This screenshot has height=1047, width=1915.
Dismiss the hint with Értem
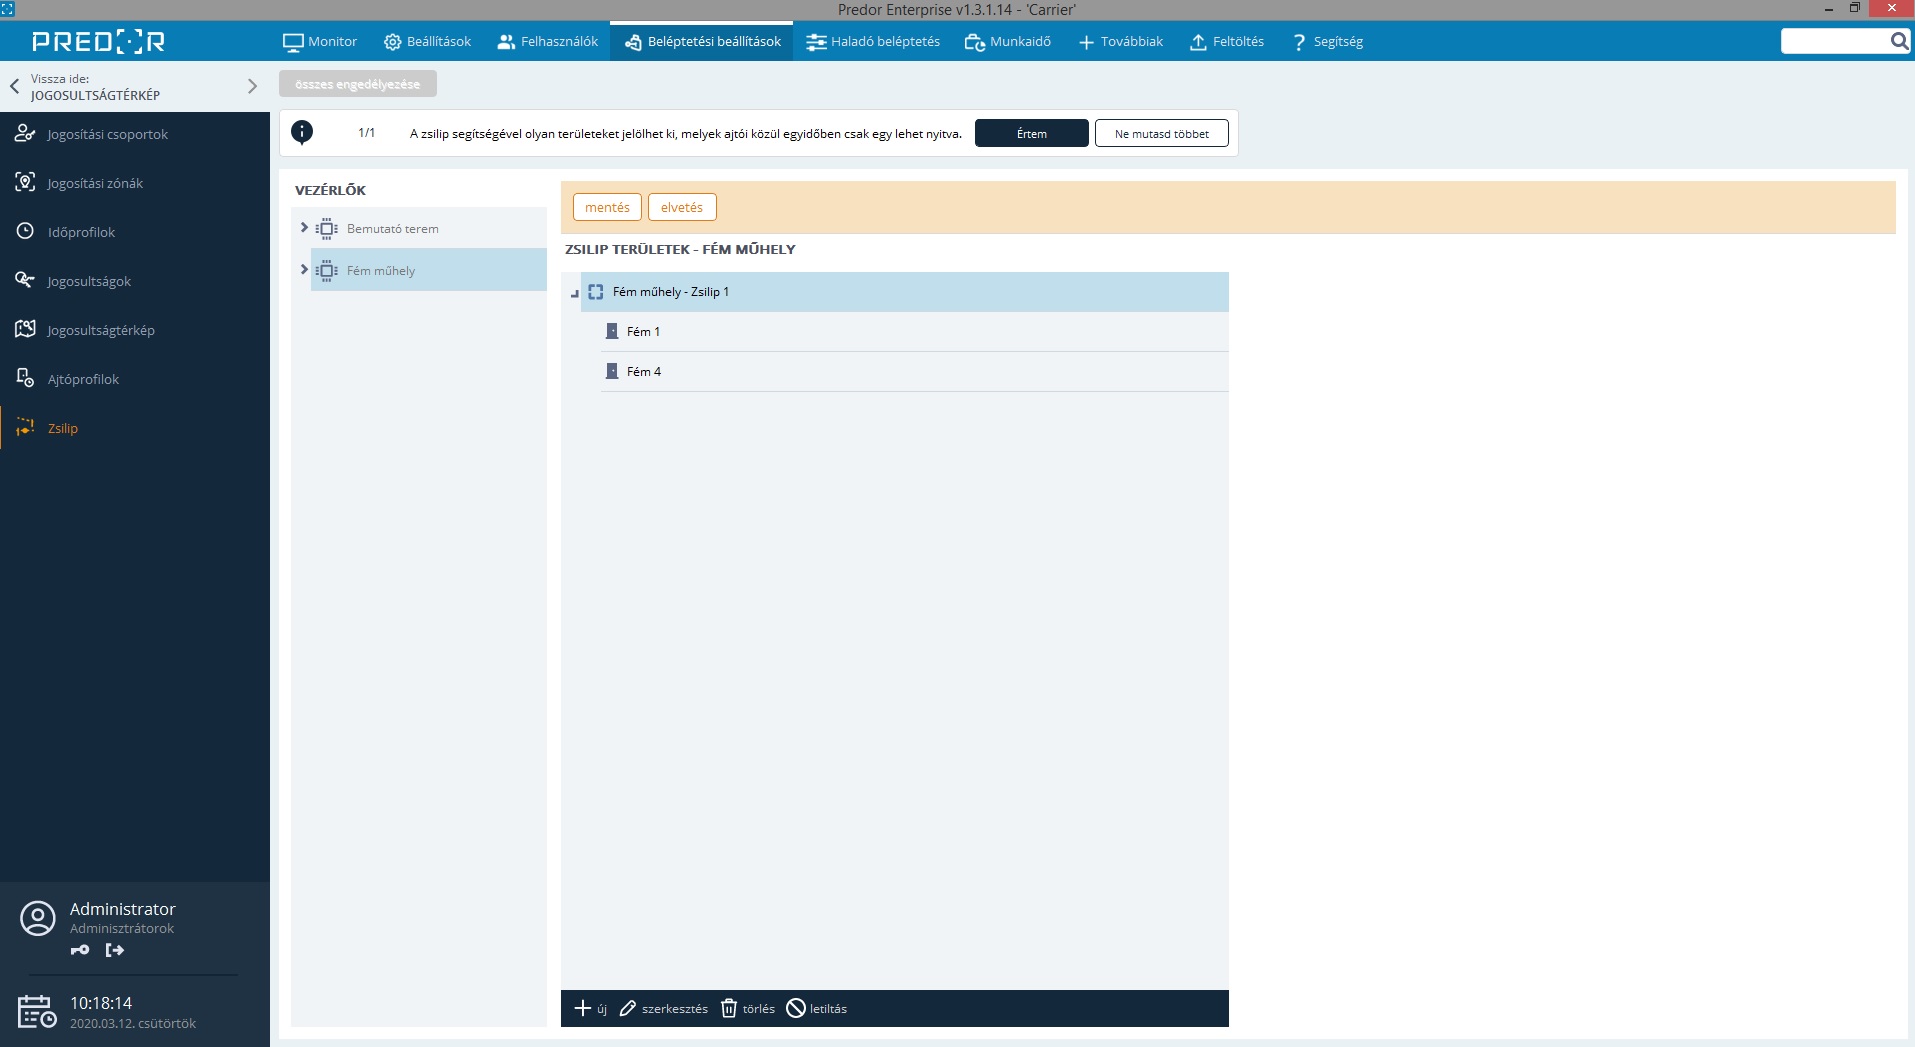click(x=1031, y=133)
